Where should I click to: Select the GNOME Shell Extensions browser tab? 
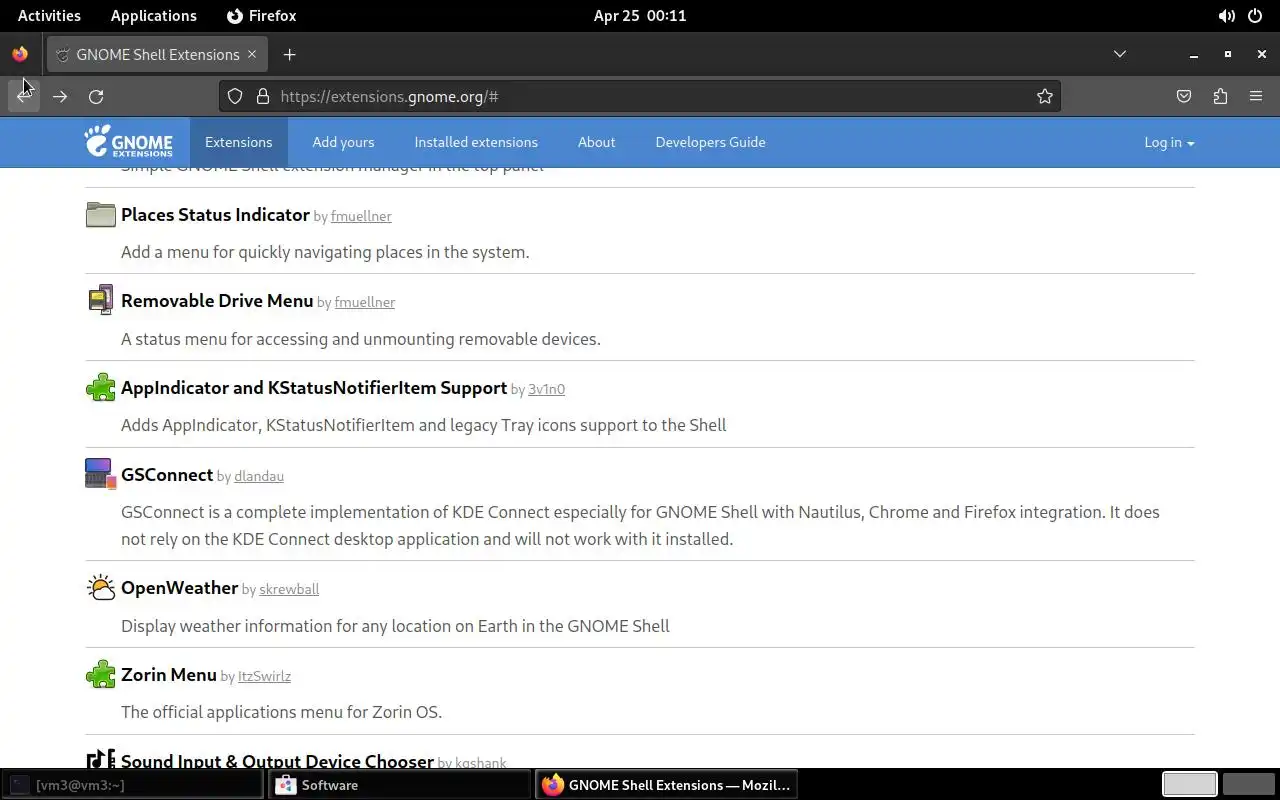click(157, 54)
